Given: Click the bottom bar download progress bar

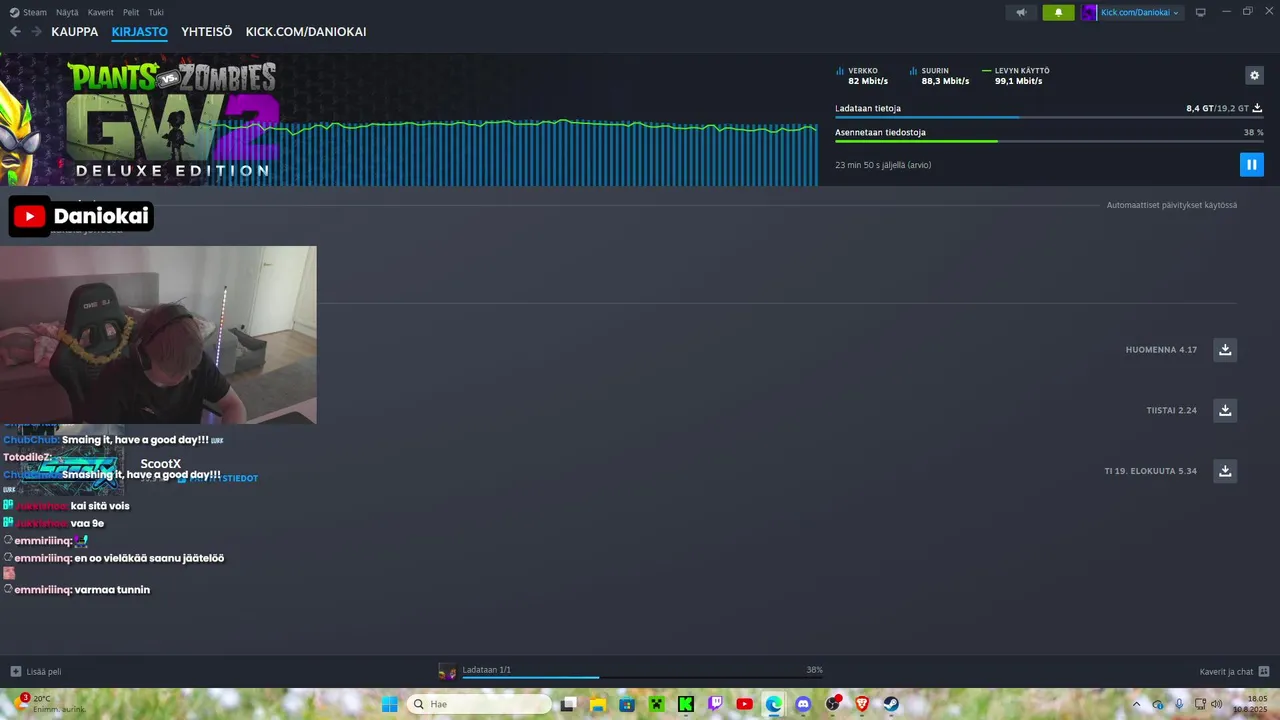Looking at the screenshot, I should [x=642, y=678].
